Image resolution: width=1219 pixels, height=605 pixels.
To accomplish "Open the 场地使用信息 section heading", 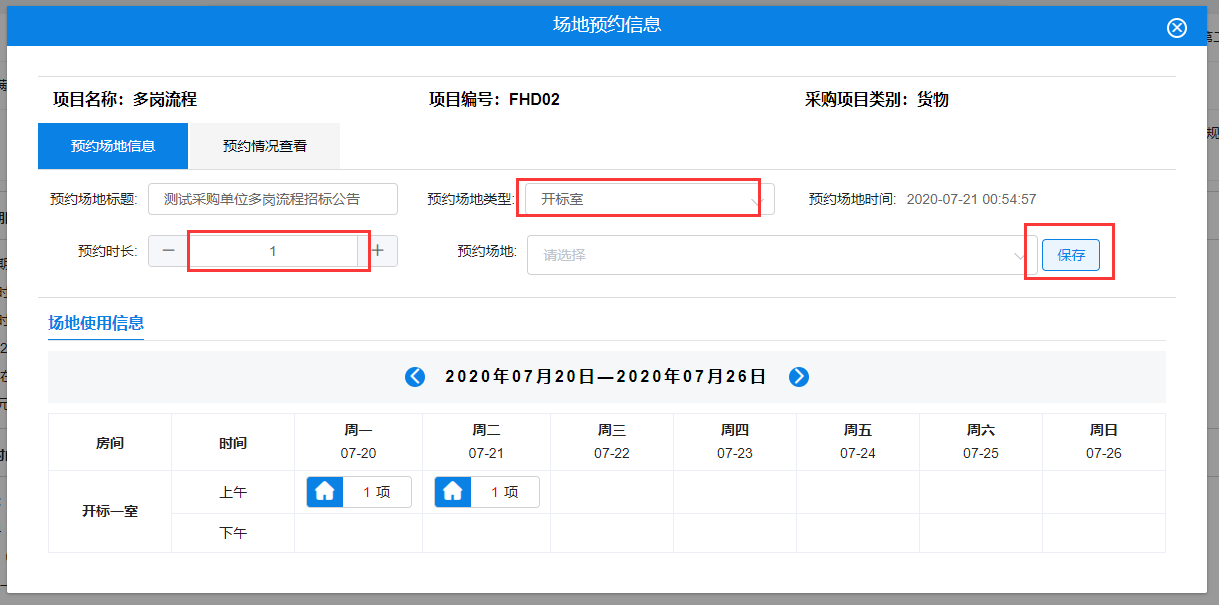I will (x=96, y=323).
